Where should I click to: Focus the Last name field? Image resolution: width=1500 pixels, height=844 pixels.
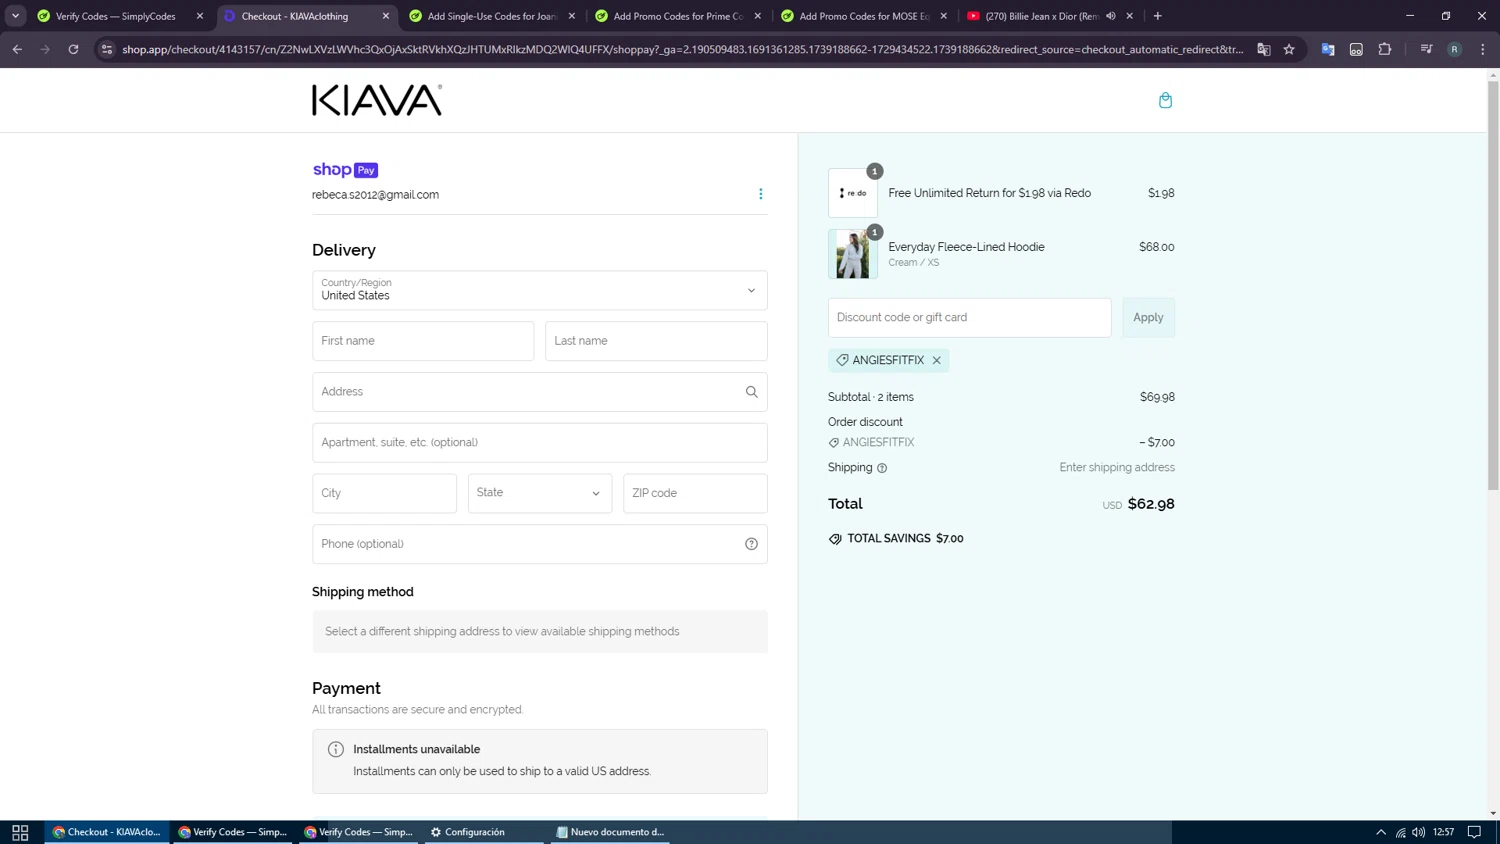click(656, 341)
